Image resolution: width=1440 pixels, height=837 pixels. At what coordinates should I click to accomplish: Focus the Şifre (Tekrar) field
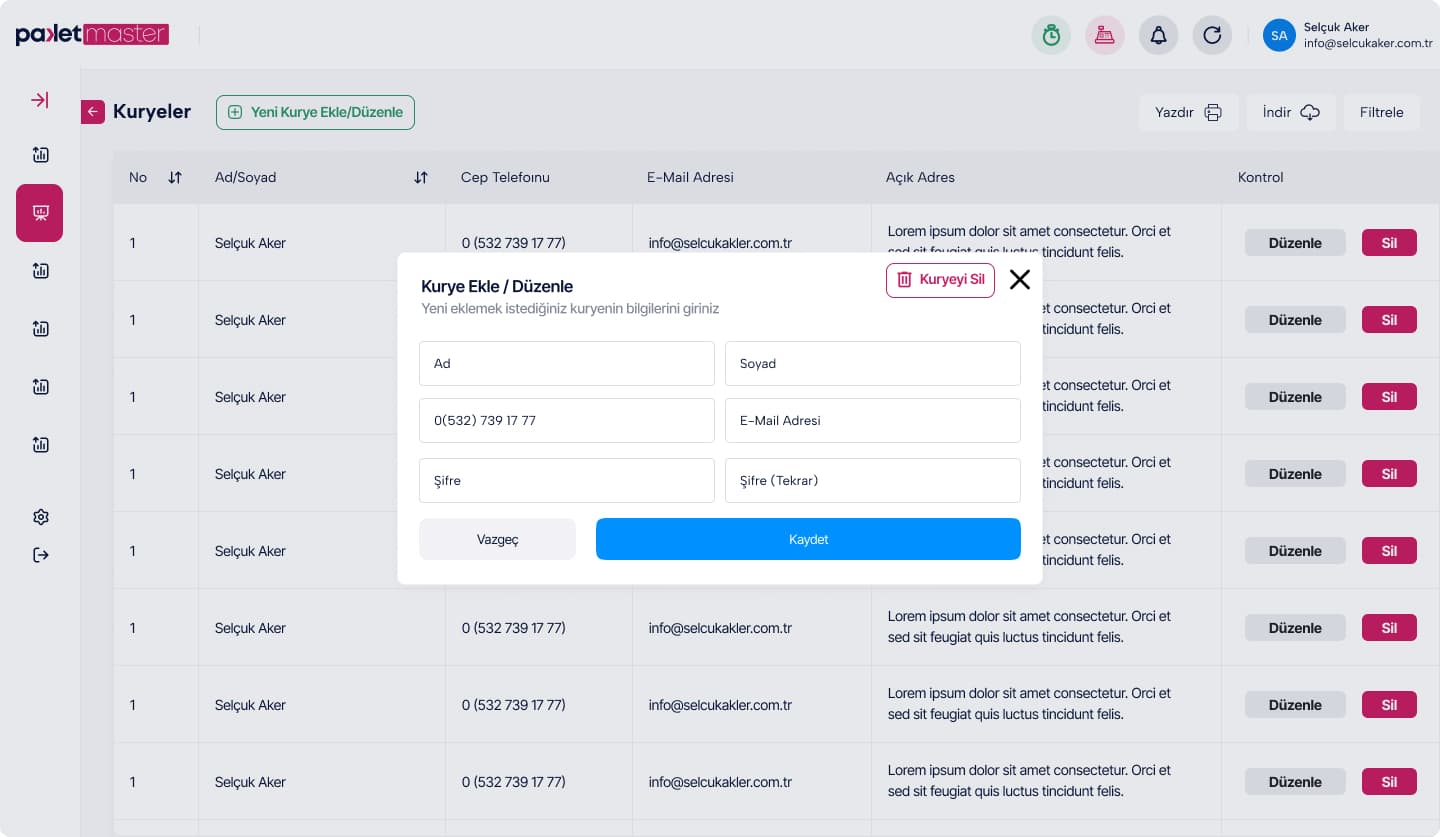pyautogui.click(x=873, y=480)
